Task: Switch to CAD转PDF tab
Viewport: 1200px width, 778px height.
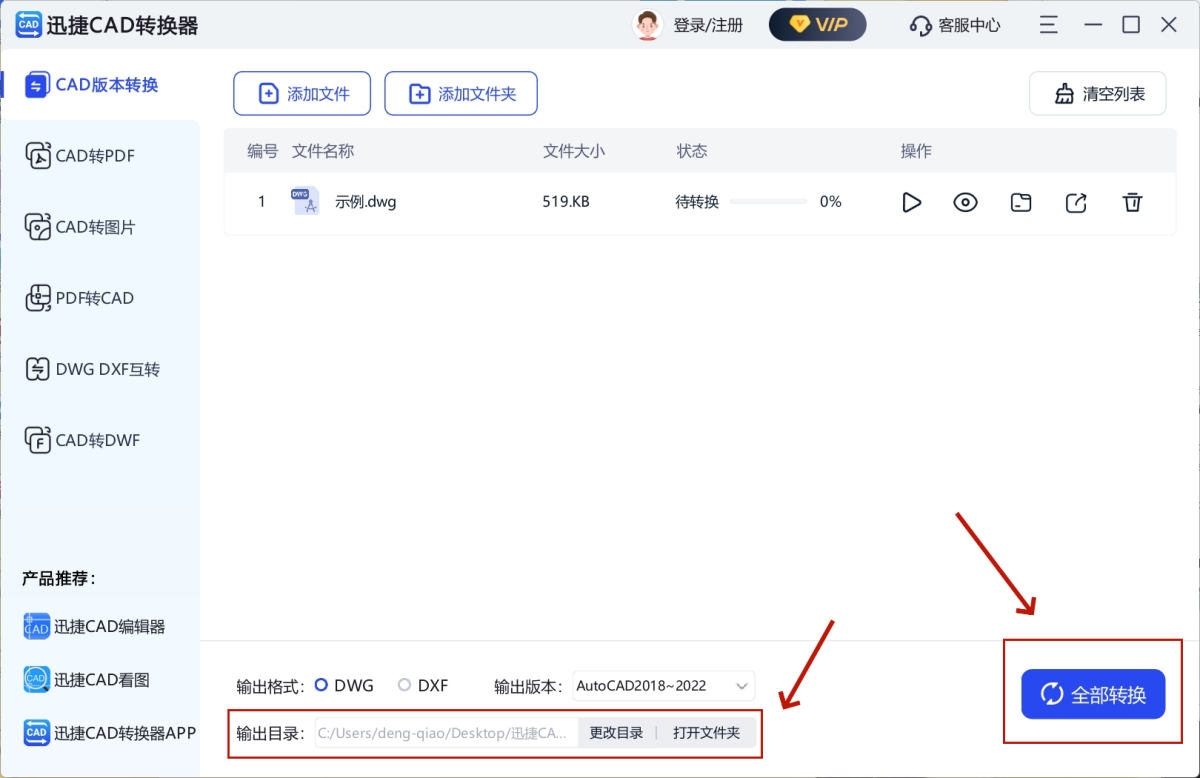Action: click(80, 156)
